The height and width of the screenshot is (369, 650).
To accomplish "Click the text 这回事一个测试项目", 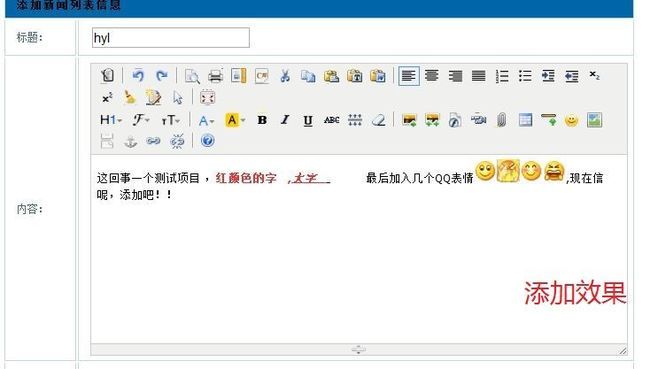I will point(148,178).
